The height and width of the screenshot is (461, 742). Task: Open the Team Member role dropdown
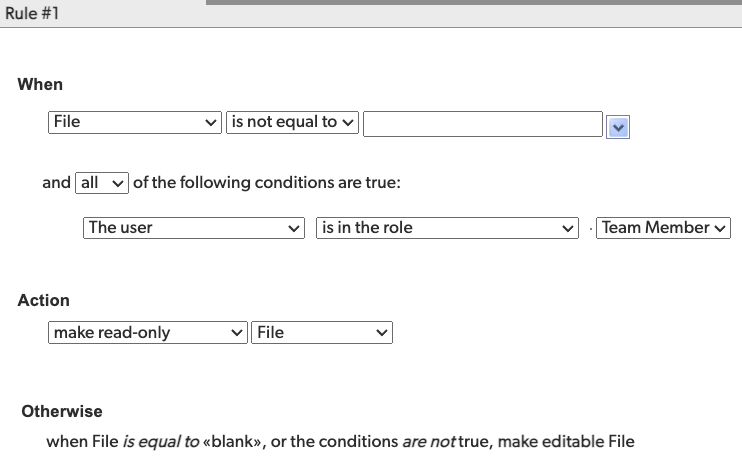665,228
